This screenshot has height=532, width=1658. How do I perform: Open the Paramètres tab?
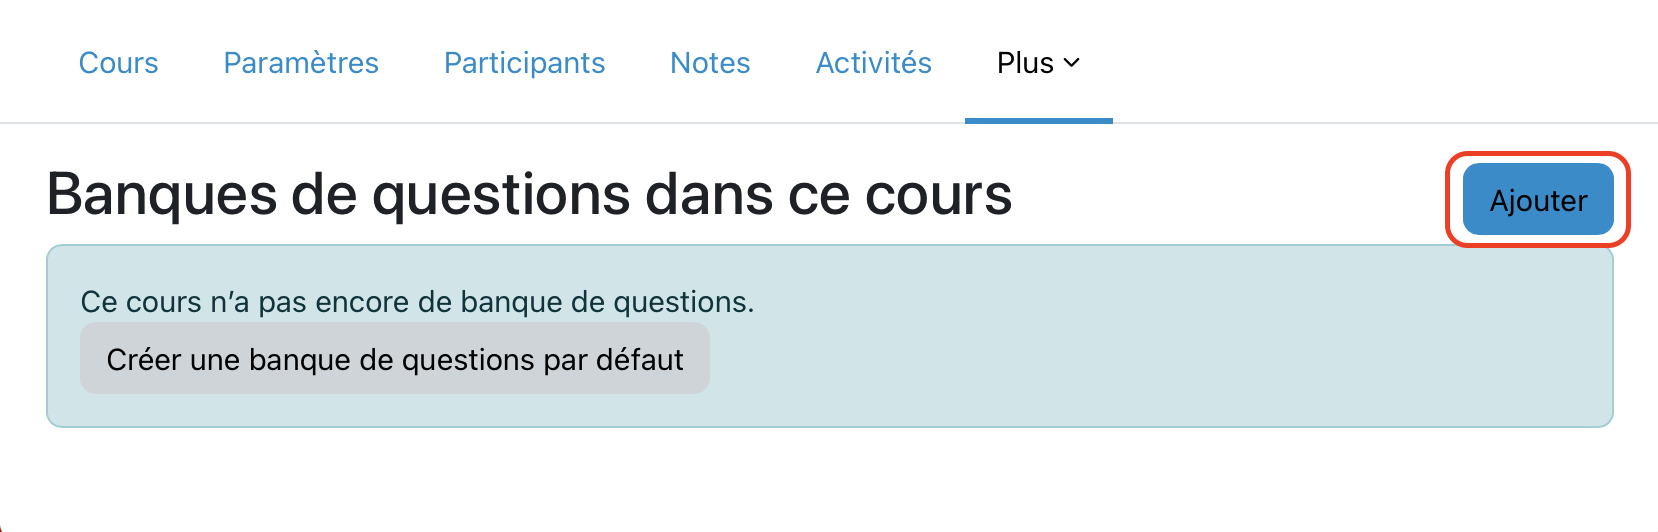(x=301, y=63)
